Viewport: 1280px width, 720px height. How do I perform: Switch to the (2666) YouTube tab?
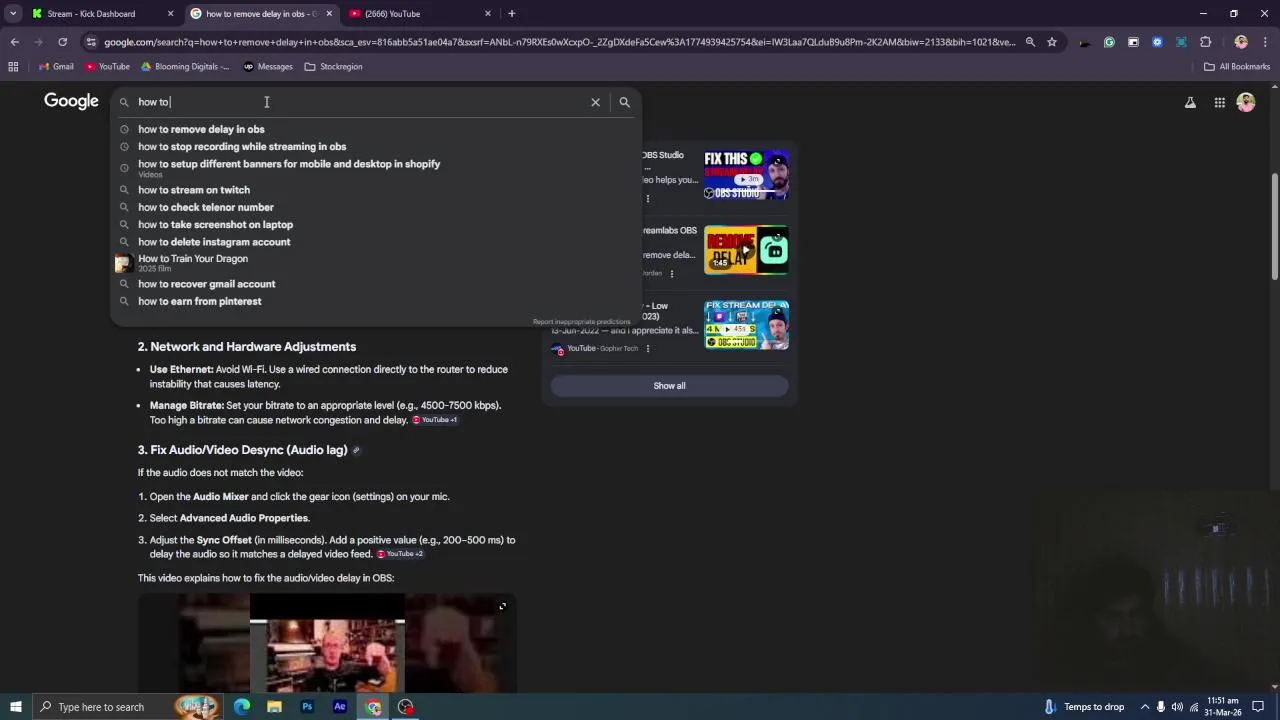pos(392,14)
